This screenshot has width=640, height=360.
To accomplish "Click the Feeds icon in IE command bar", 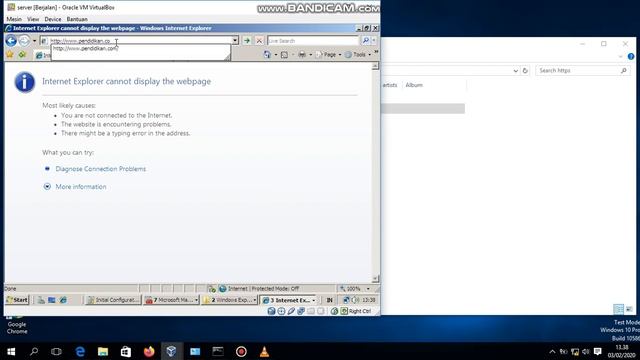I will pyautogui.click(x=284, y=55).
